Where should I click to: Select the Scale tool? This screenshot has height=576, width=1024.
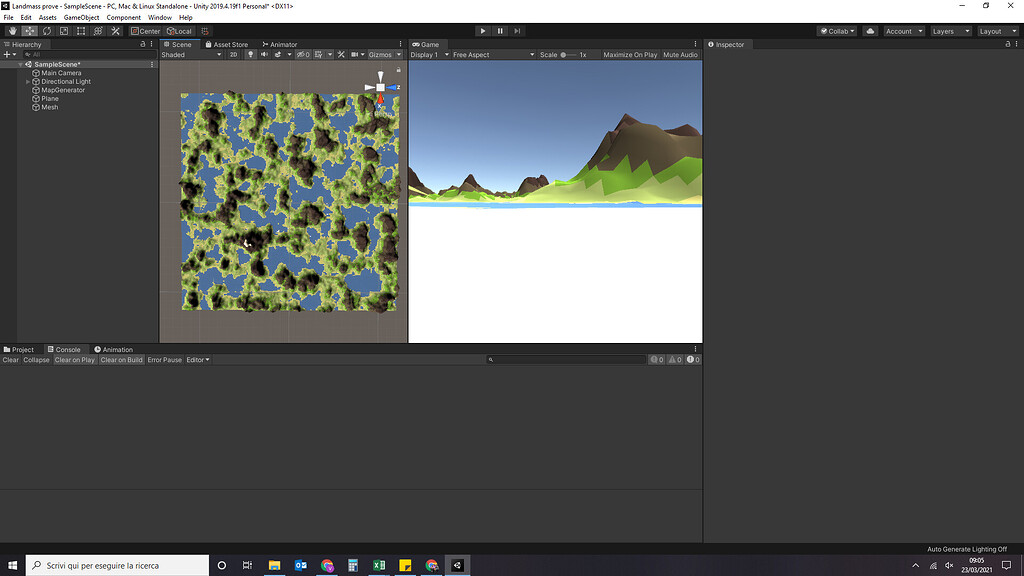(x=62, y=31)
